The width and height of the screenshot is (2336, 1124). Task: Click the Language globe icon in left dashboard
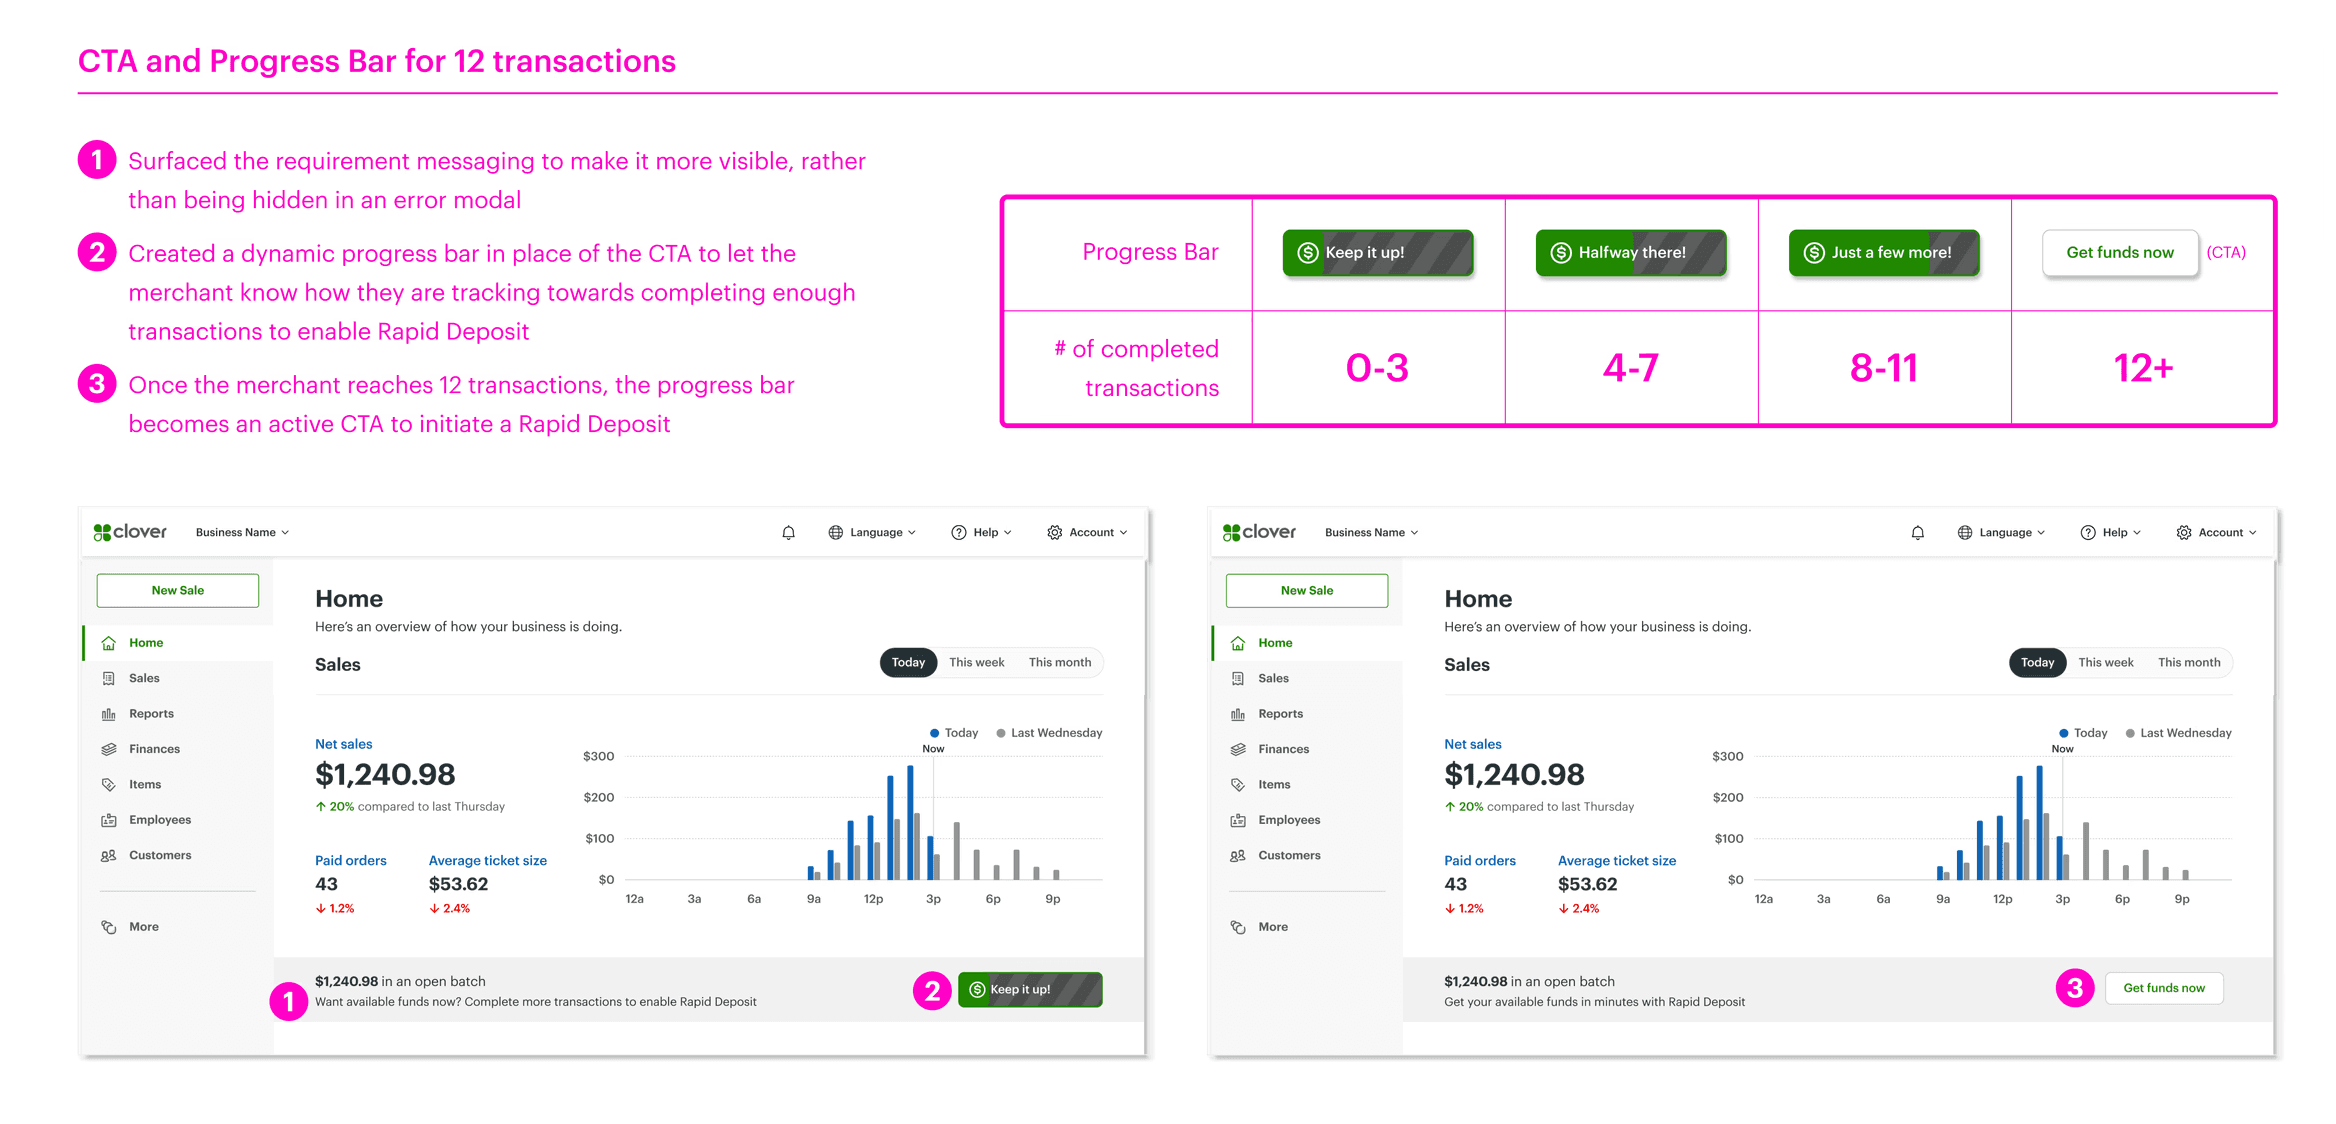(836, 533)
